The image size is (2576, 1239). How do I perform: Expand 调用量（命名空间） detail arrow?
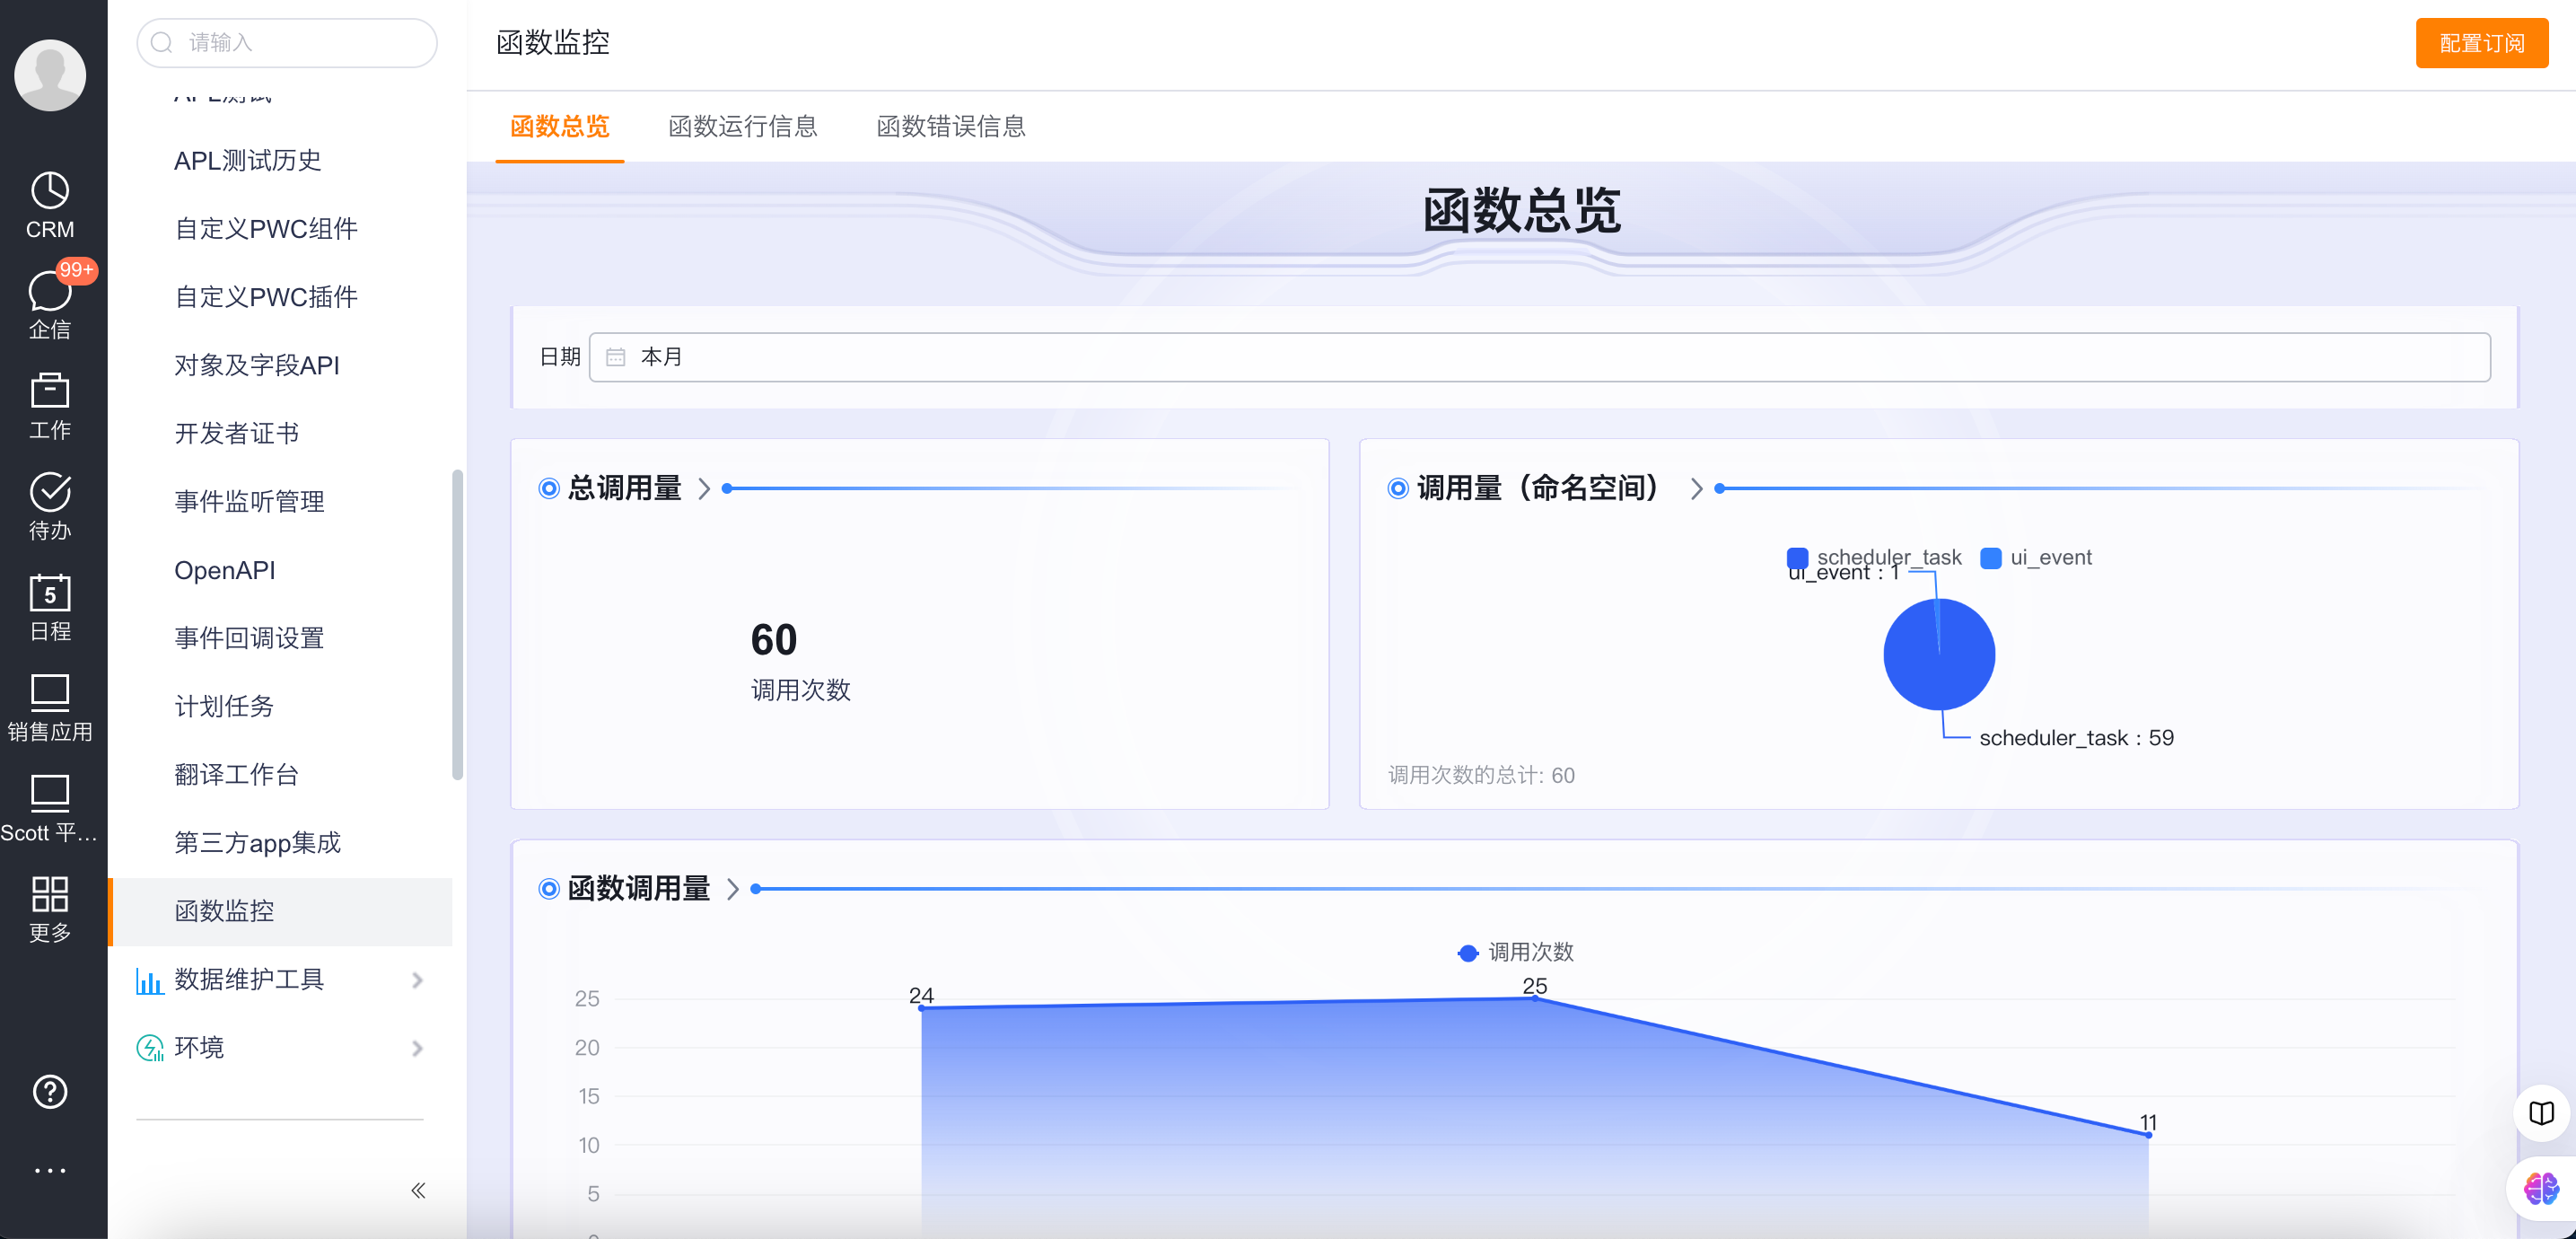point(1697,488)
